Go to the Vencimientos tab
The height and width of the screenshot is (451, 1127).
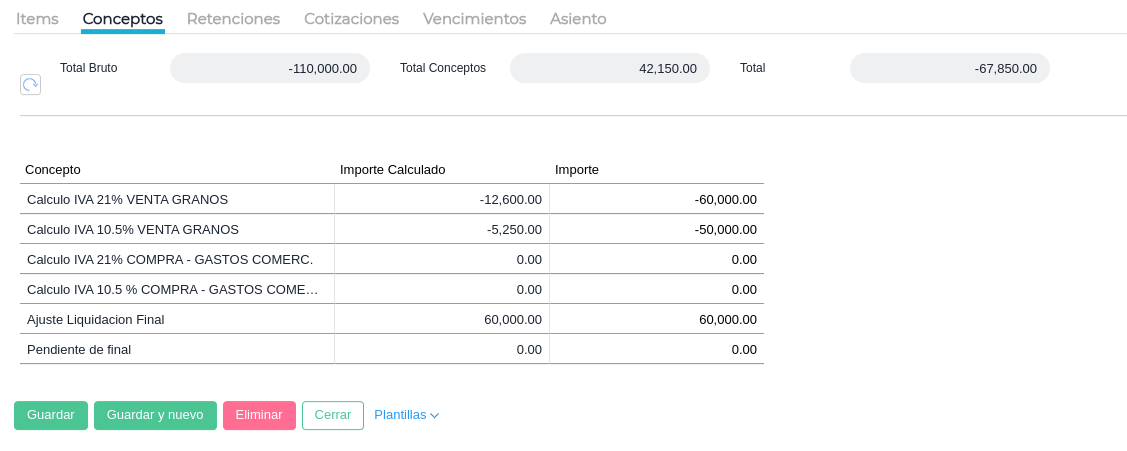[474, 19]
